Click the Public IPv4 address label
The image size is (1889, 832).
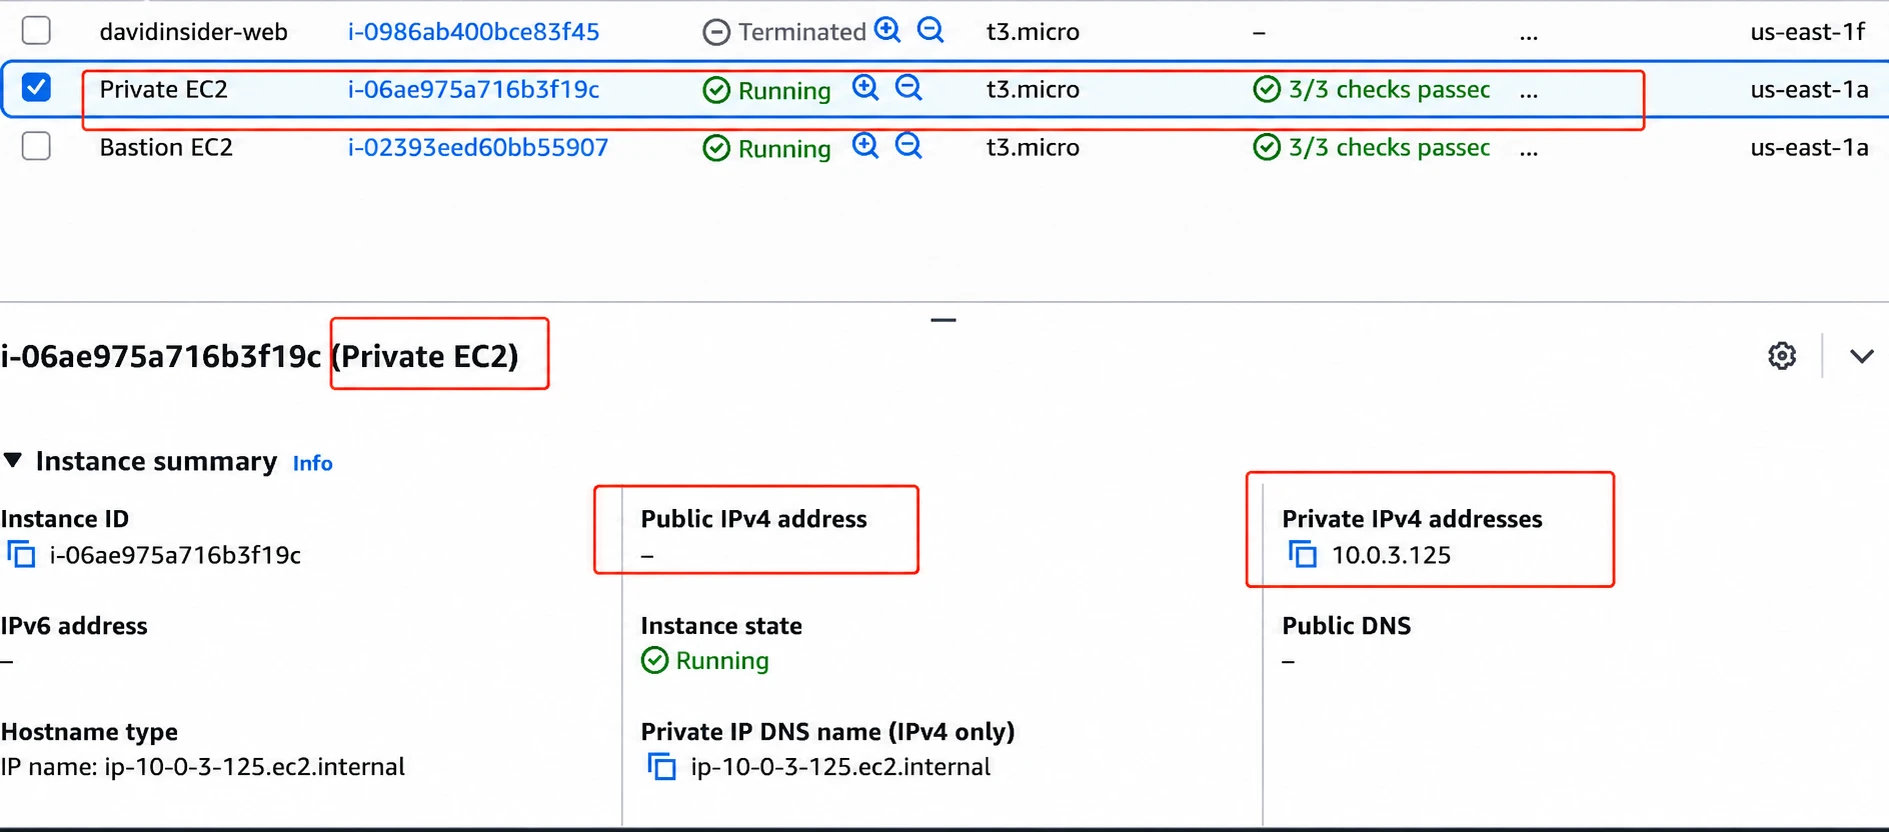[x=754, y=519]
